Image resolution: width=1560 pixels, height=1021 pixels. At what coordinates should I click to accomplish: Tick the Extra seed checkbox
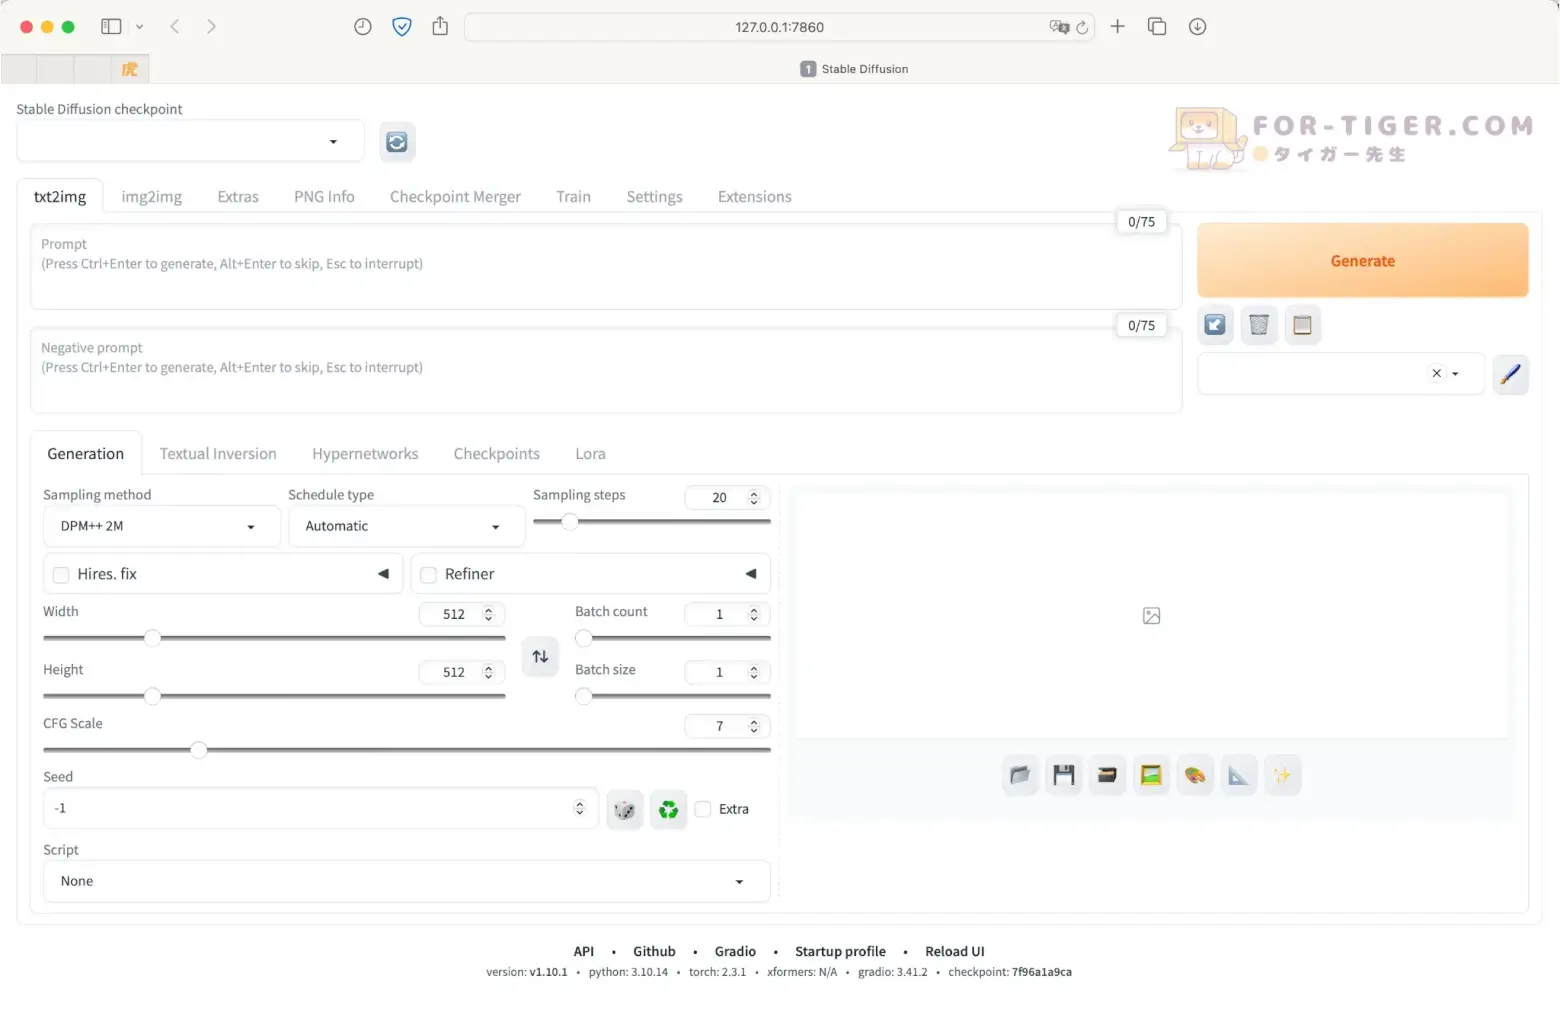(x=703, y=809)
